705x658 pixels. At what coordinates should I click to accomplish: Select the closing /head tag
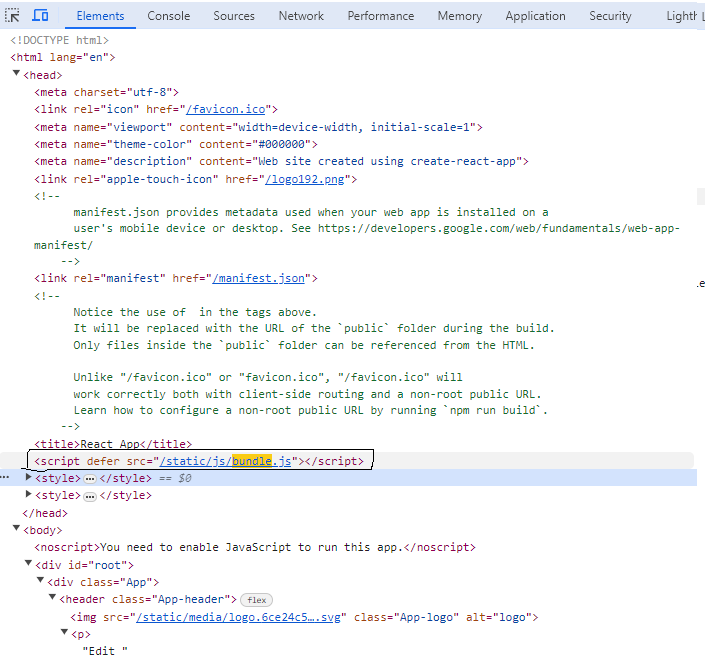45,513
